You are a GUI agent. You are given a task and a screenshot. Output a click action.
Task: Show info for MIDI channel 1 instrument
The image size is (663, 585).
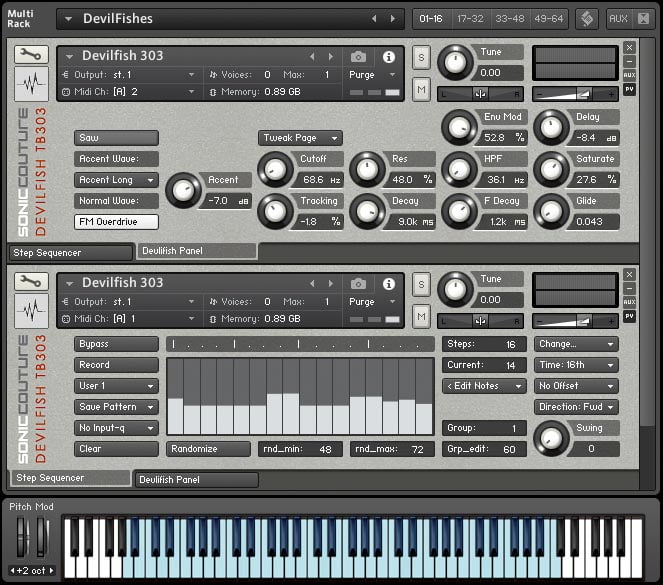[389, 284]
